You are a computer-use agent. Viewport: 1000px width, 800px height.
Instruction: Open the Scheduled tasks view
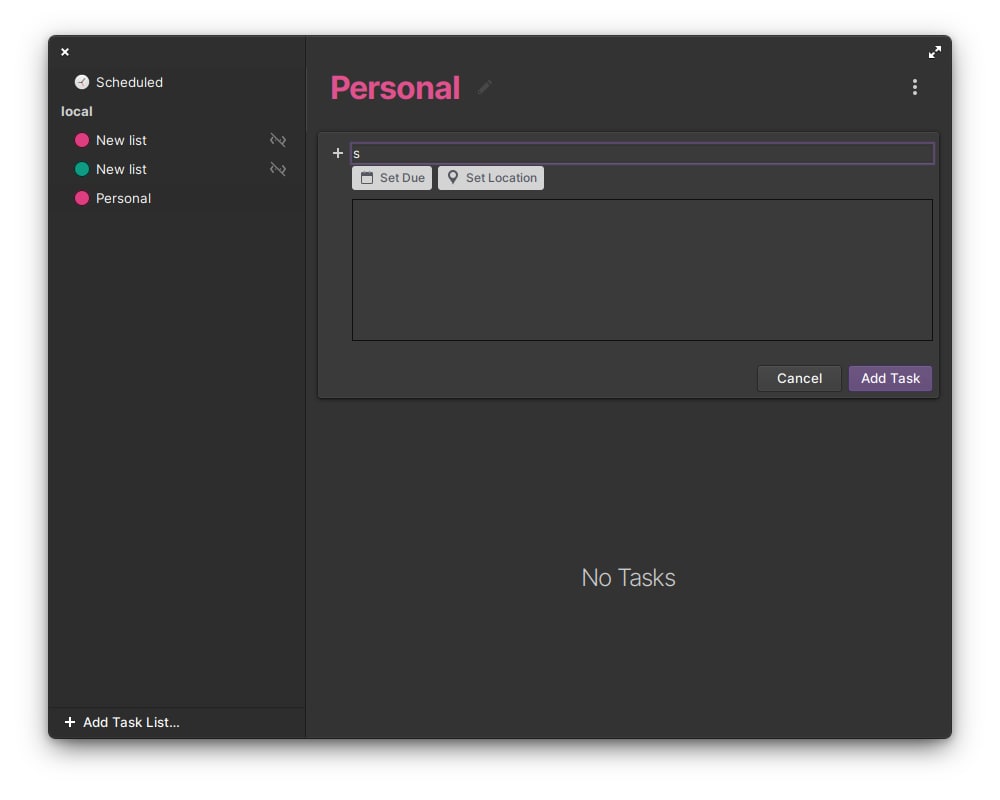click(x=177, y=82)
